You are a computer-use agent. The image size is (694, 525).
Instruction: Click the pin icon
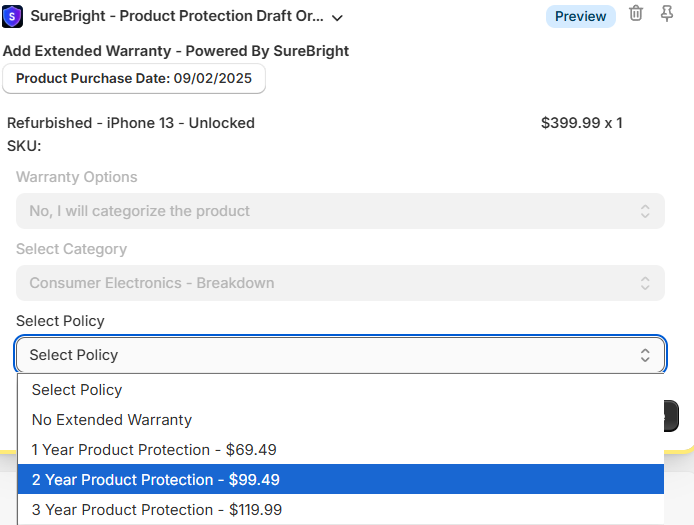[667, 14]
